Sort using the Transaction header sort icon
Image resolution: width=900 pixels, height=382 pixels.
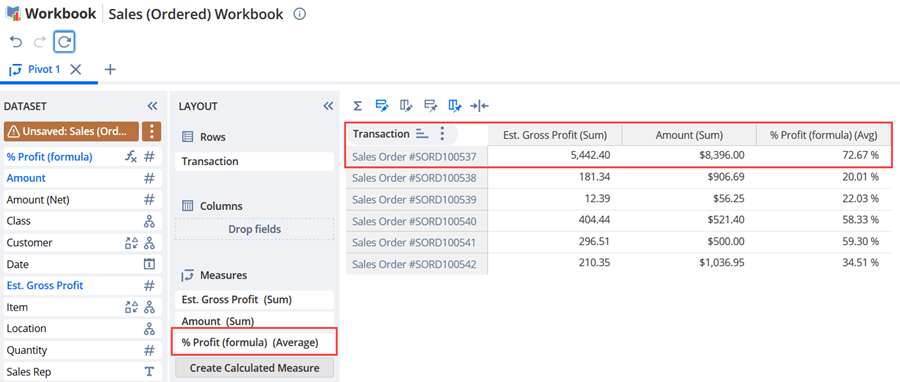(422, 134)
